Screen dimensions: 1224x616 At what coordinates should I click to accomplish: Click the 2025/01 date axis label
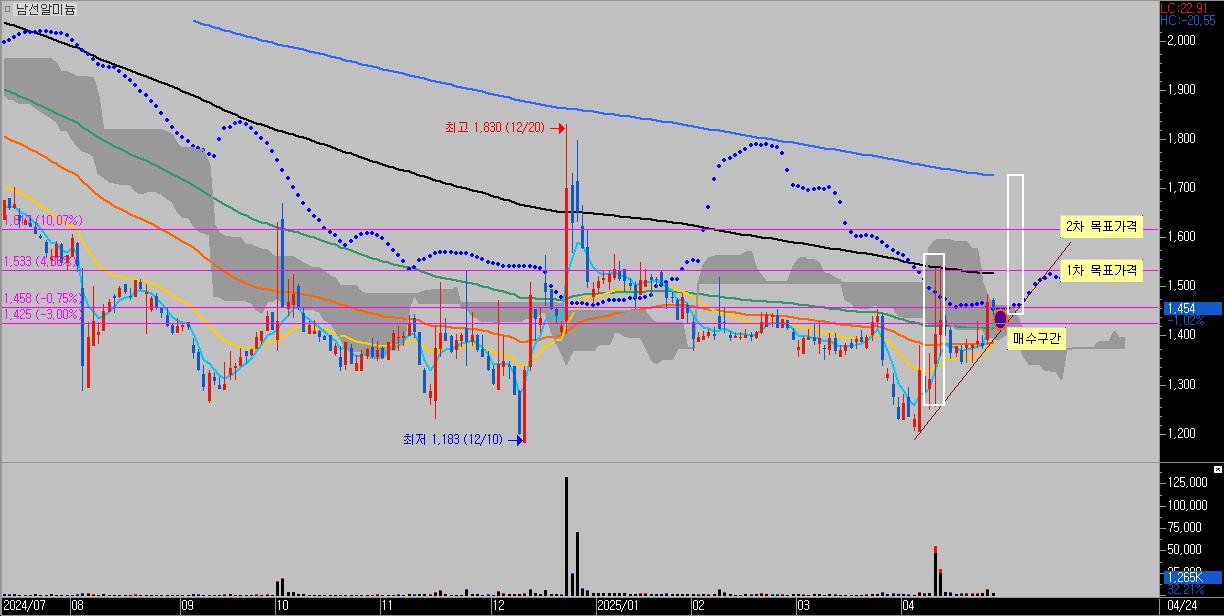617,605
